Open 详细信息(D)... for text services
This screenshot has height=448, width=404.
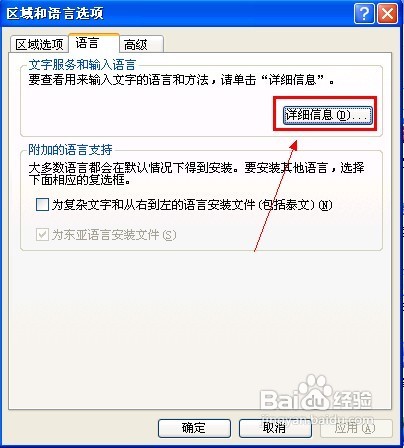pos(327,115)
